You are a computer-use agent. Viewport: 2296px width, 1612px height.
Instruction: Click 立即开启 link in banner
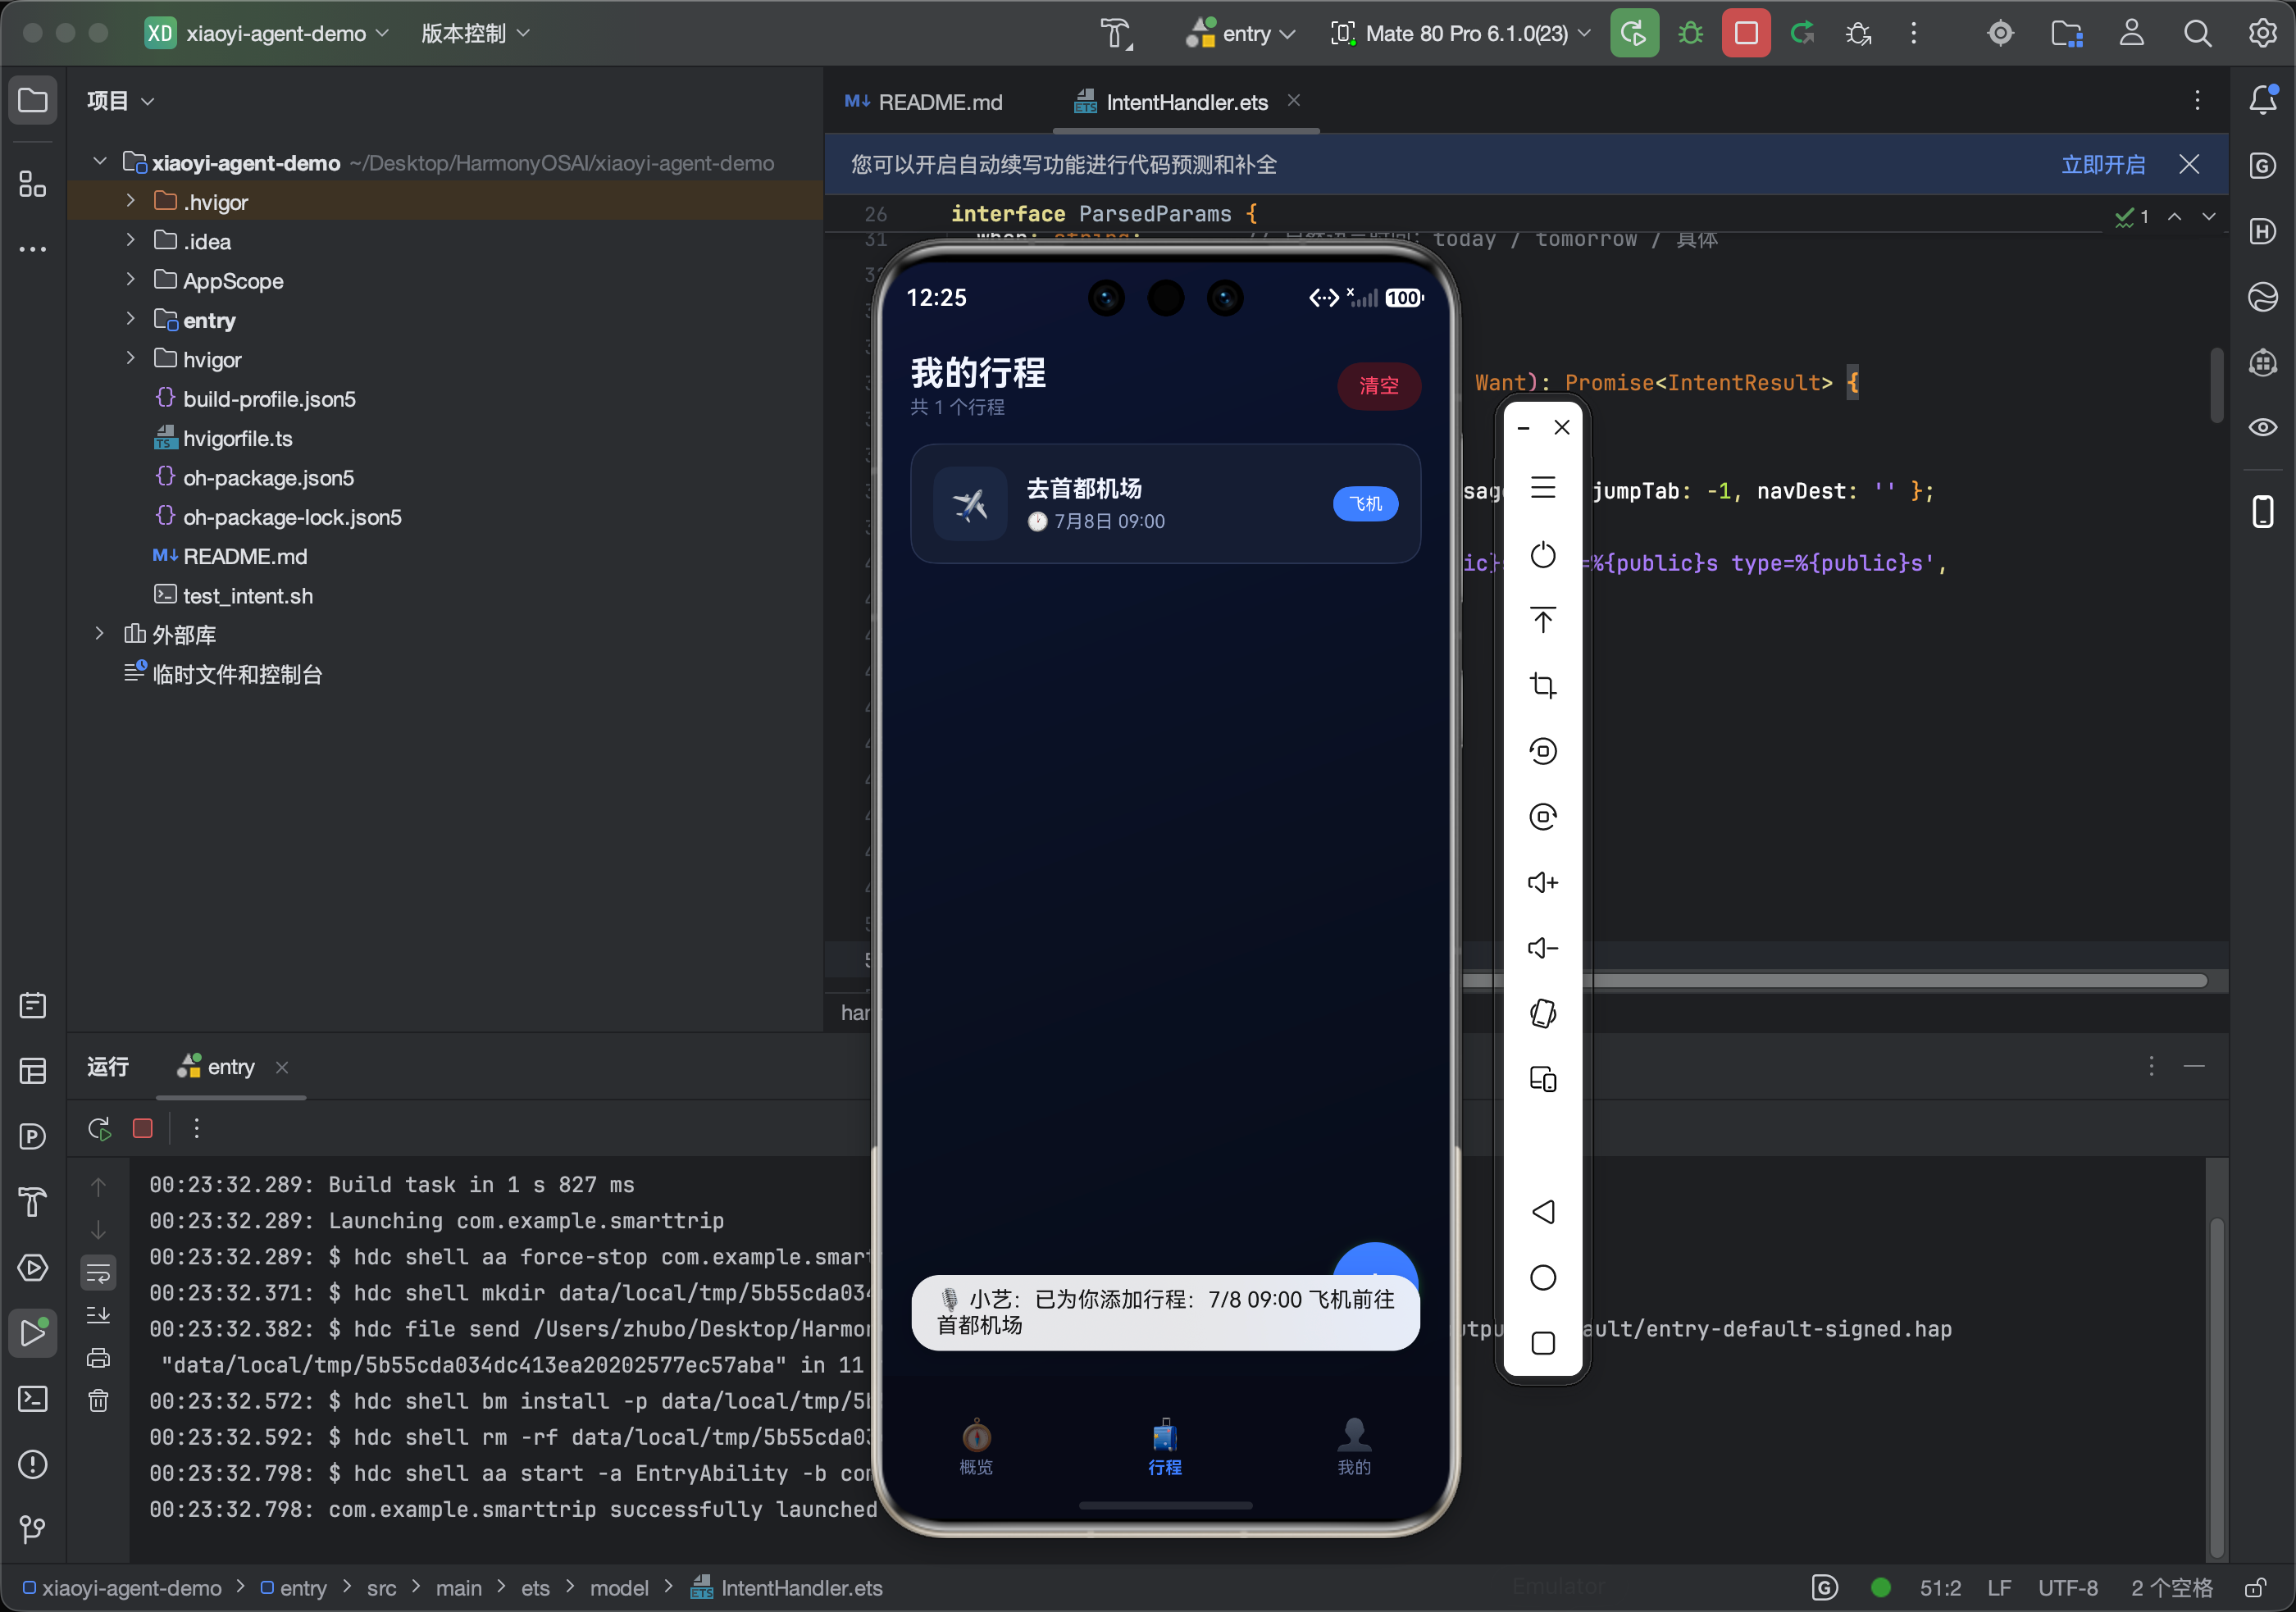point(2103,164)
